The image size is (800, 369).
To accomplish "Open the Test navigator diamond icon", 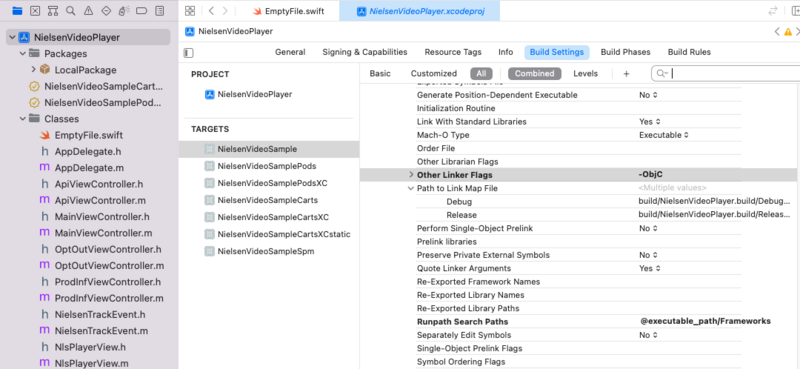I will pos(106,10).
